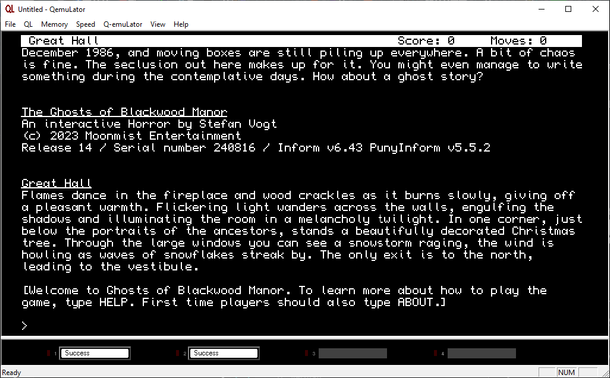Click '(c) 2023 Moonmist Entertainment' line
The image size is (610, 378).
click(131, 136)
